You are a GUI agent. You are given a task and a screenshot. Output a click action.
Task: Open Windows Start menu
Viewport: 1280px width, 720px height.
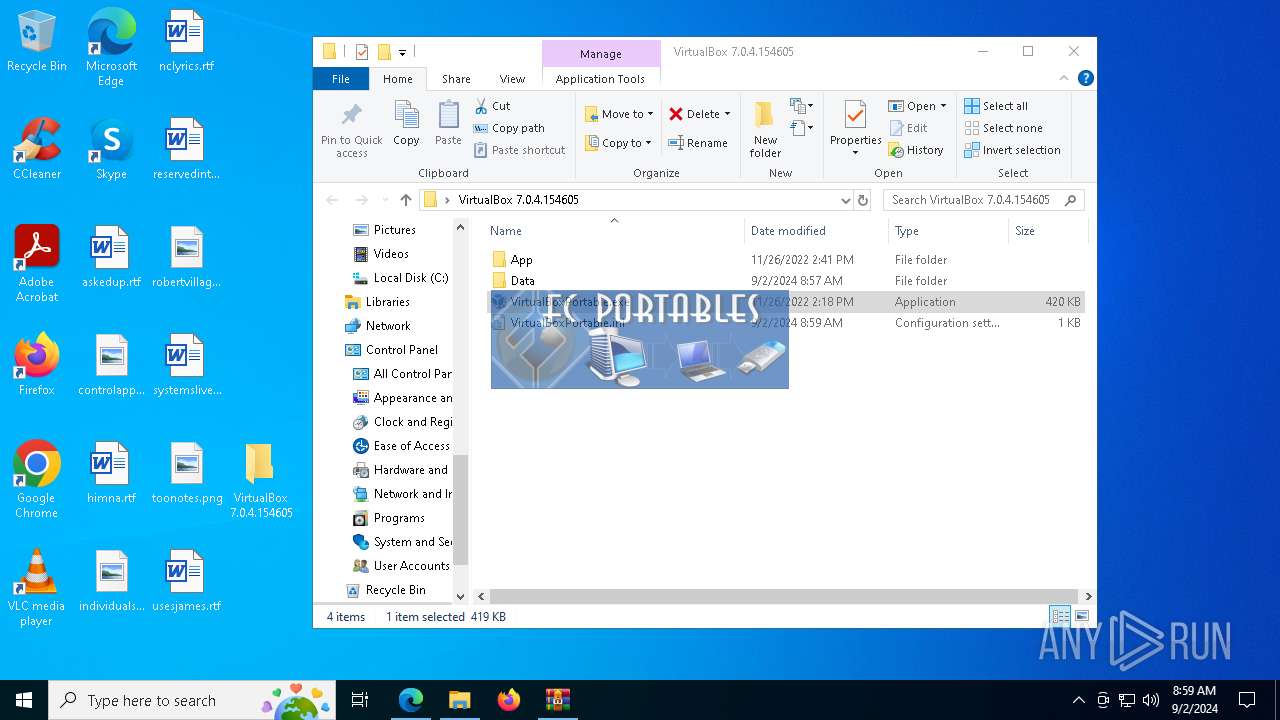point(24,700)
